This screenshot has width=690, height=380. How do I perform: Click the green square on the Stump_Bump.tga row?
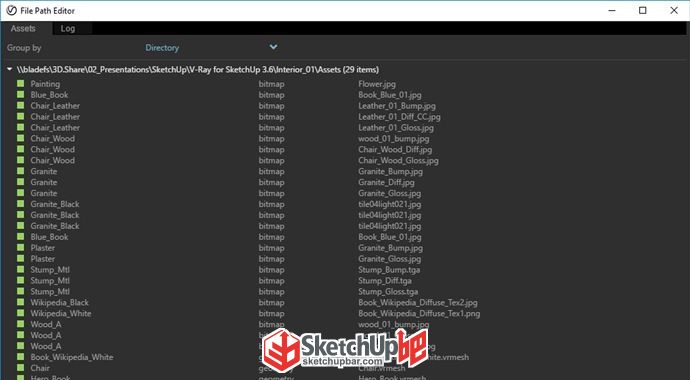pyautogui.click(x=20, y=270)
